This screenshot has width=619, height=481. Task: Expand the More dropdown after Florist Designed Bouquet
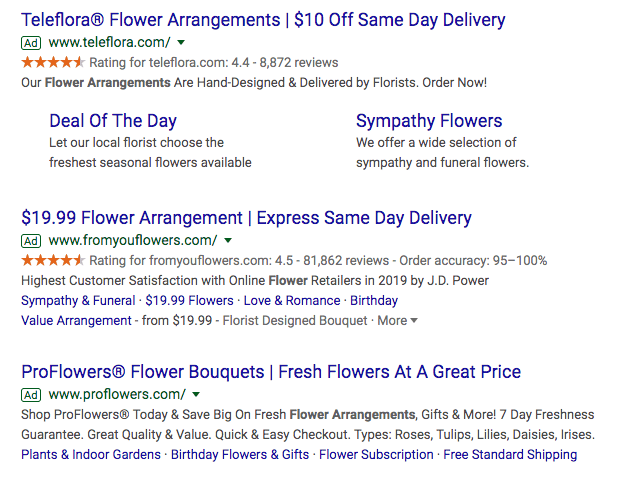point(397,321)
